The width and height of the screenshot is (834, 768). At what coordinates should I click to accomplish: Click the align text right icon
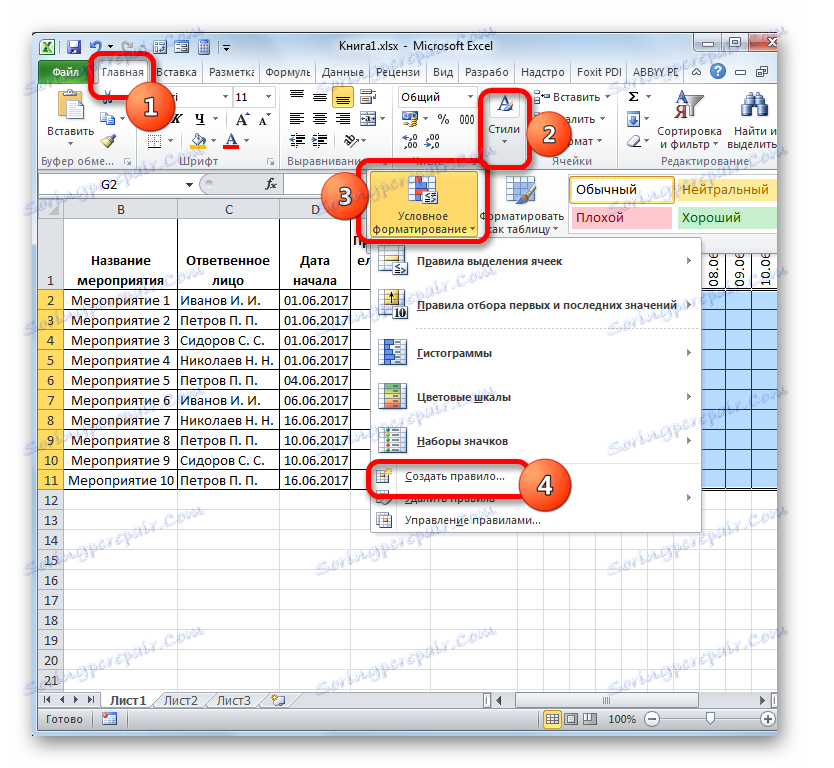pyautogui.click(x=343, y=119)
